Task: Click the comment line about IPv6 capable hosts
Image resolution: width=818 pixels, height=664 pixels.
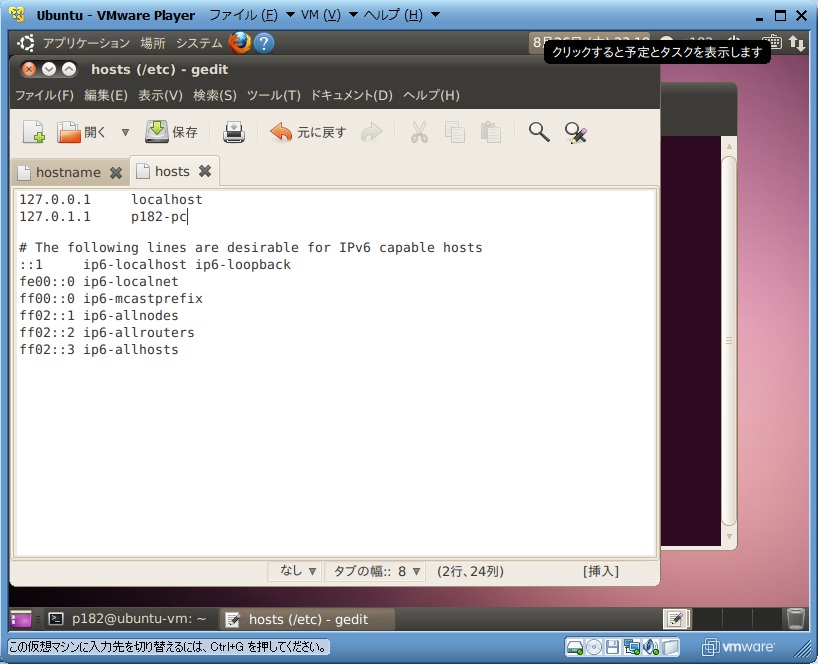Action: point(251,247)
